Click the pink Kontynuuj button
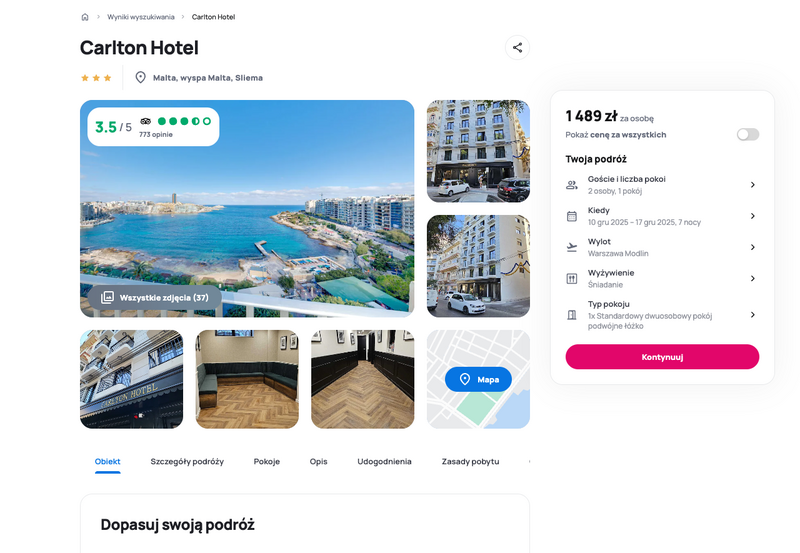800x553 pixels. point(662,357)
